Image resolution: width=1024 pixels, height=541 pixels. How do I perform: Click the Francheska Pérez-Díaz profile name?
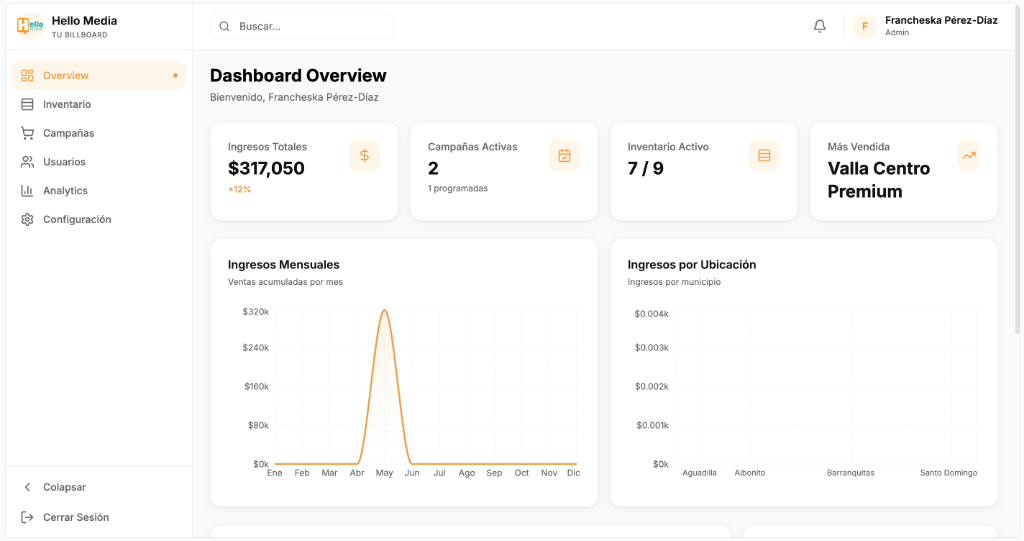pos(941,20)
